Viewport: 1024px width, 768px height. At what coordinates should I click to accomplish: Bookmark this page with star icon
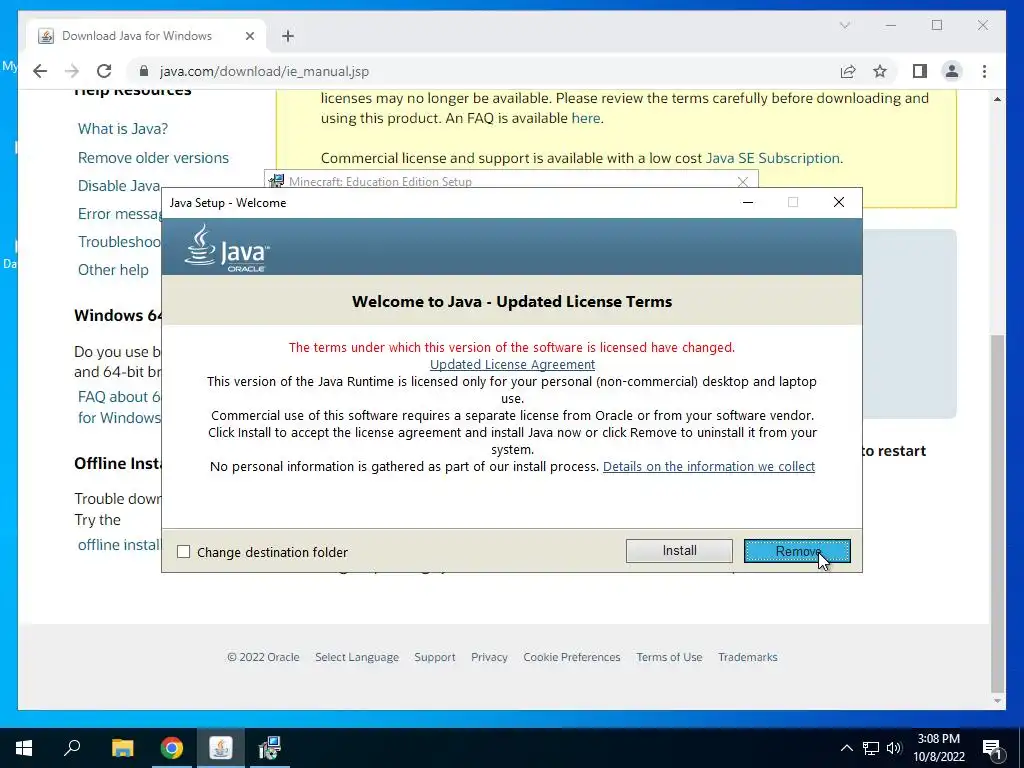(880, 71)
